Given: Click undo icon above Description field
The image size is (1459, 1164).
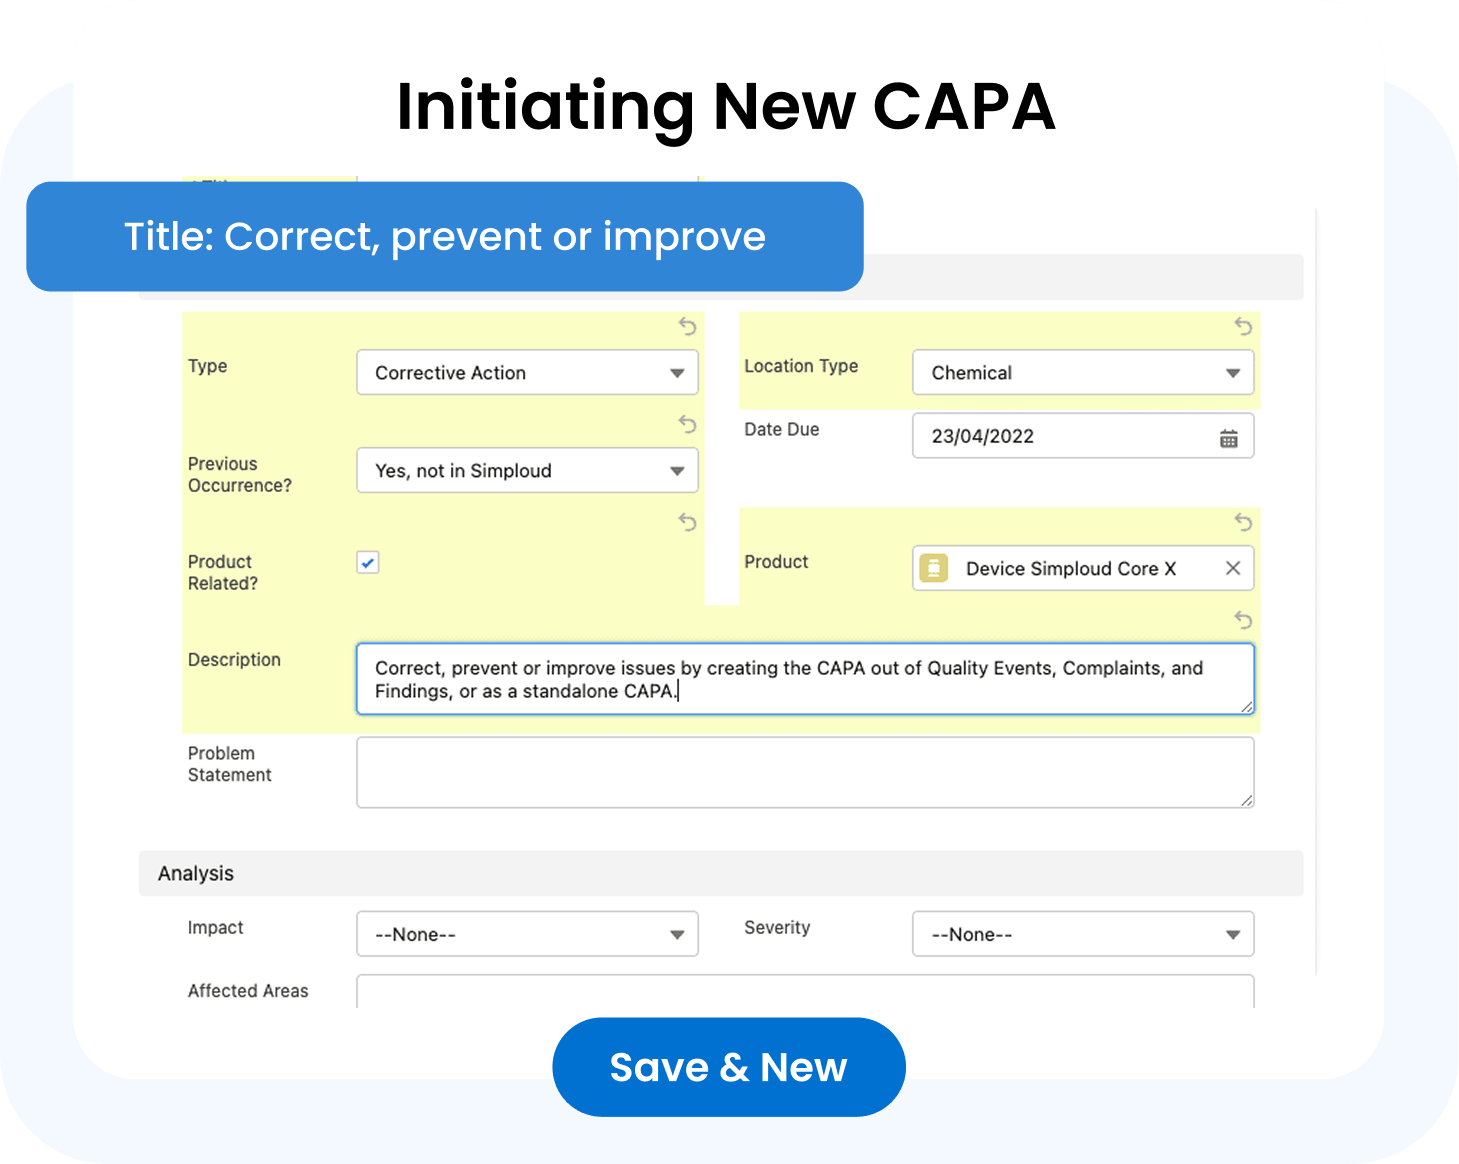Looking at the screenshot, I should 1243,620.
